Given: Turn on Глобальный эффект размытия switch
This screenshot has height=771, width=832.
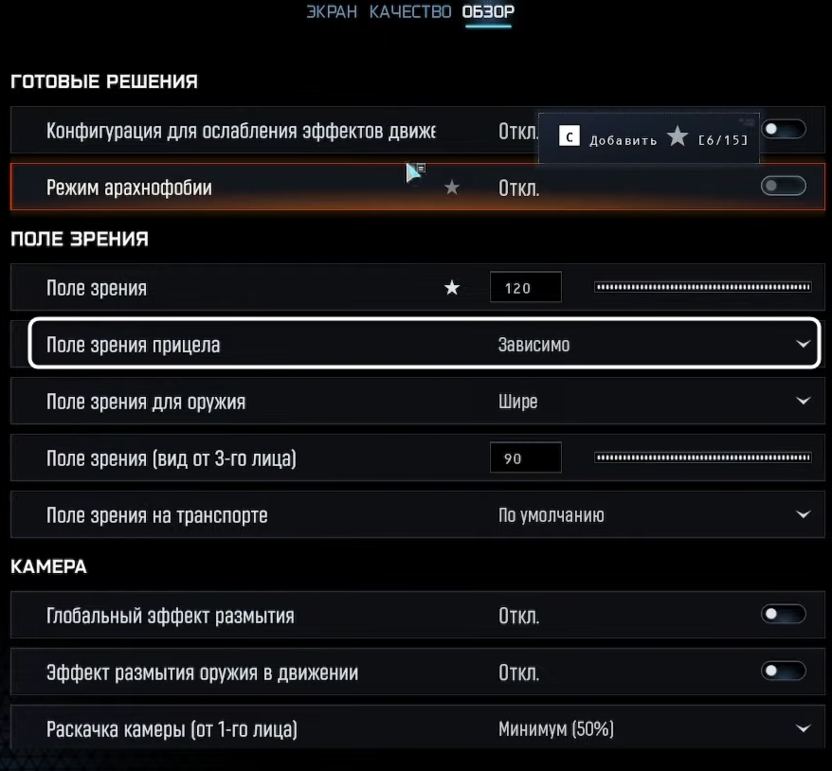Looking at the screenshot, I should (x=783, y=614).
